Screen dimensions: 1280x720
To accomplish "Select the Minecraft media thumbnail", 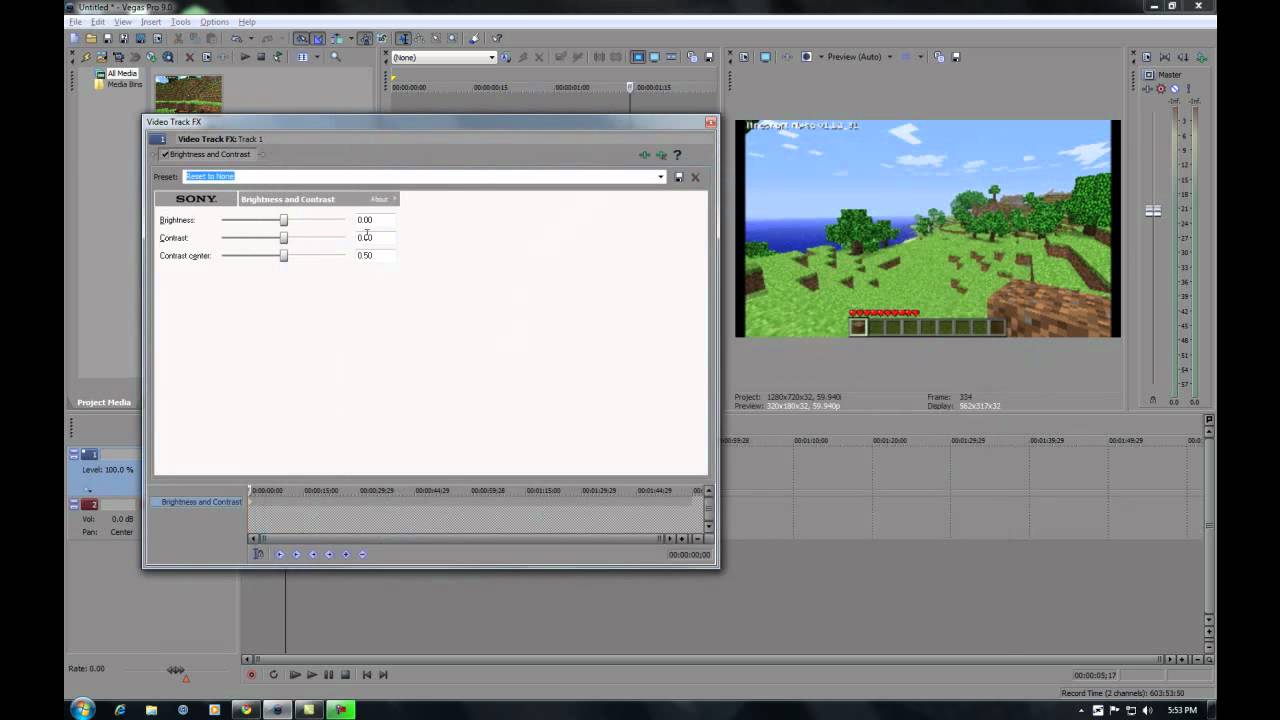I will [188, 93].
